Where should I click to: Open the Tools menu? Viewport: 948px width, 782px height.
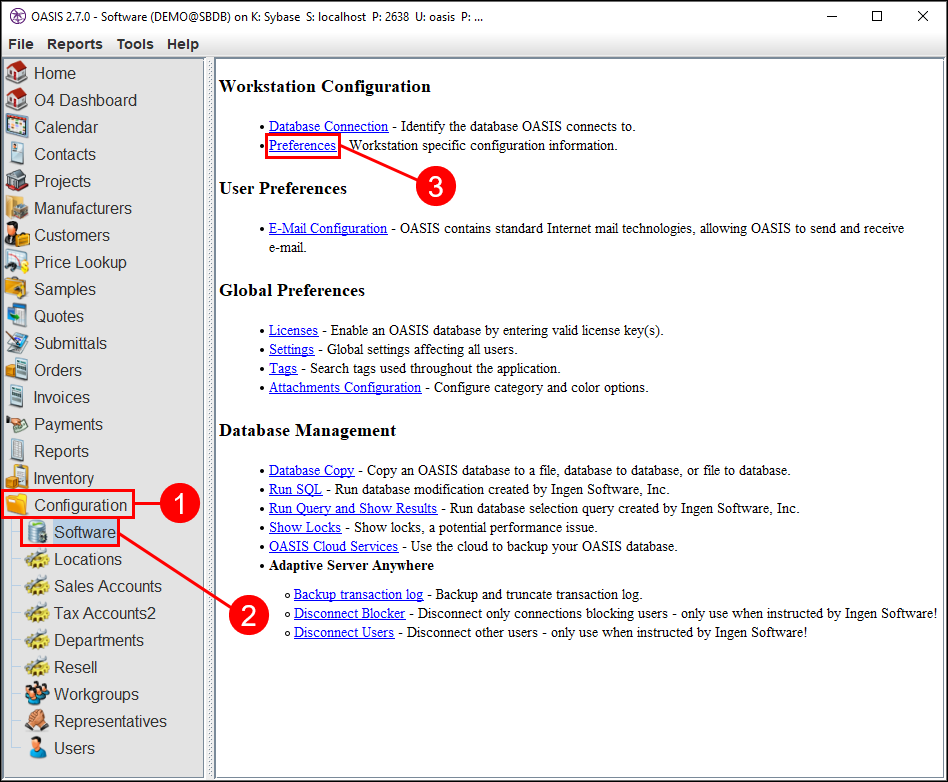click(135, 44)
